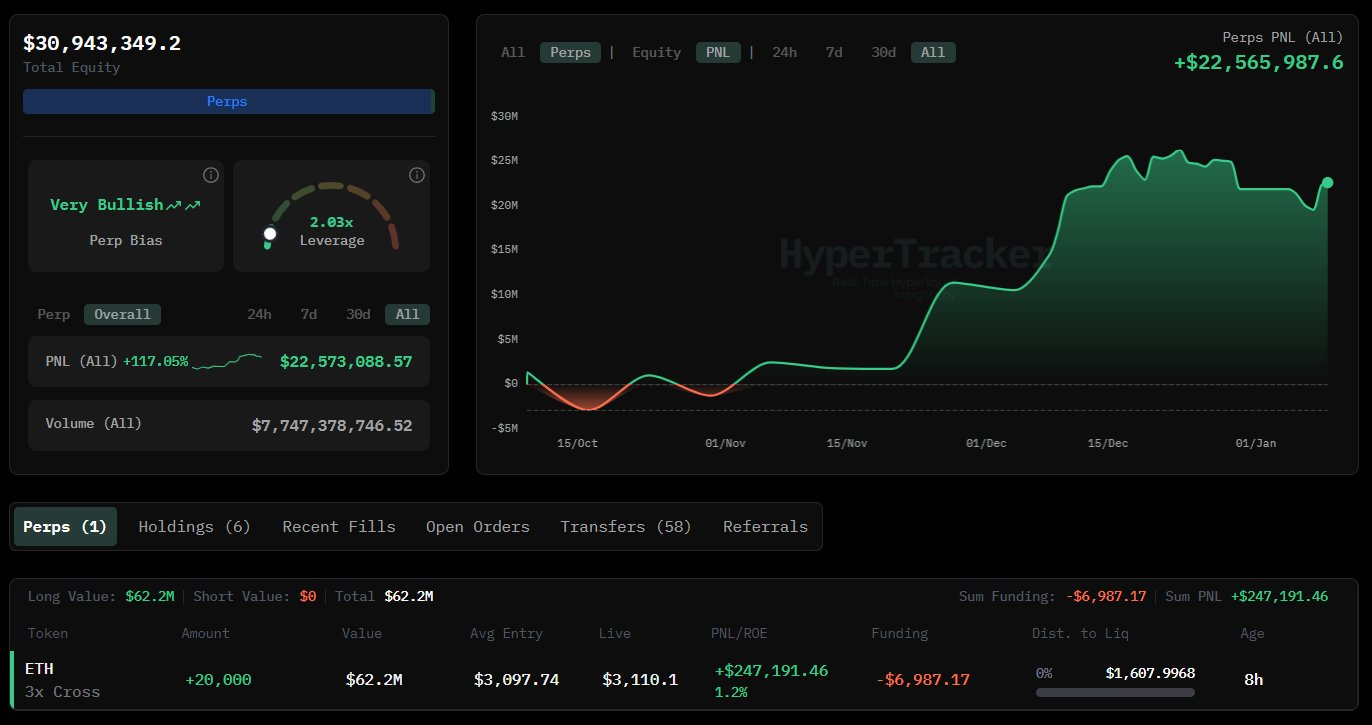Expand the ETH 3x Cross position row
The height and width of the screenshot is (725, 1372).
click(62, 680)
